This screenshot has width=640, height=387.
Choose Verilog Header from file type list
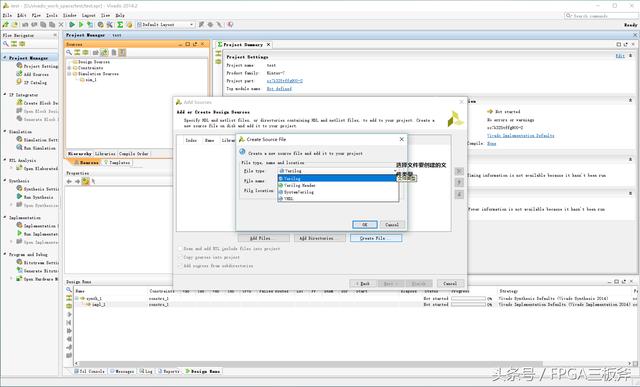338,185
